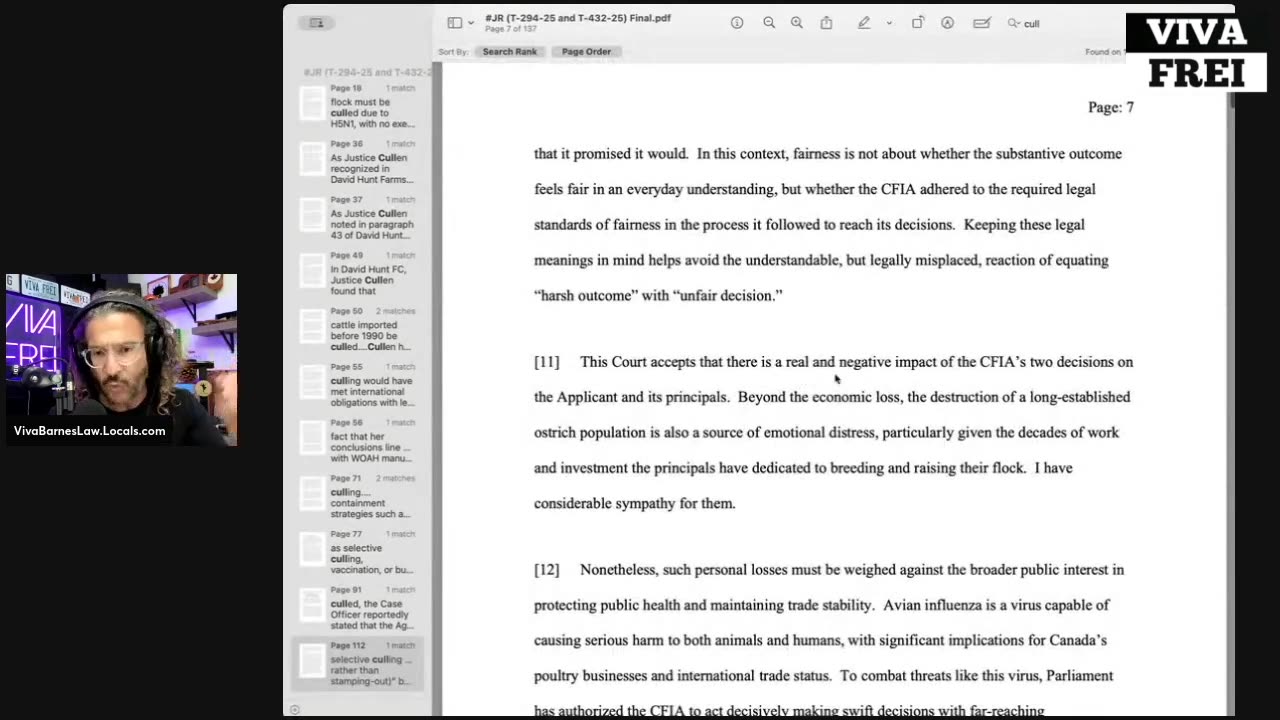
Task: Show the document inspector info panel
Action: tap(737, 23)
